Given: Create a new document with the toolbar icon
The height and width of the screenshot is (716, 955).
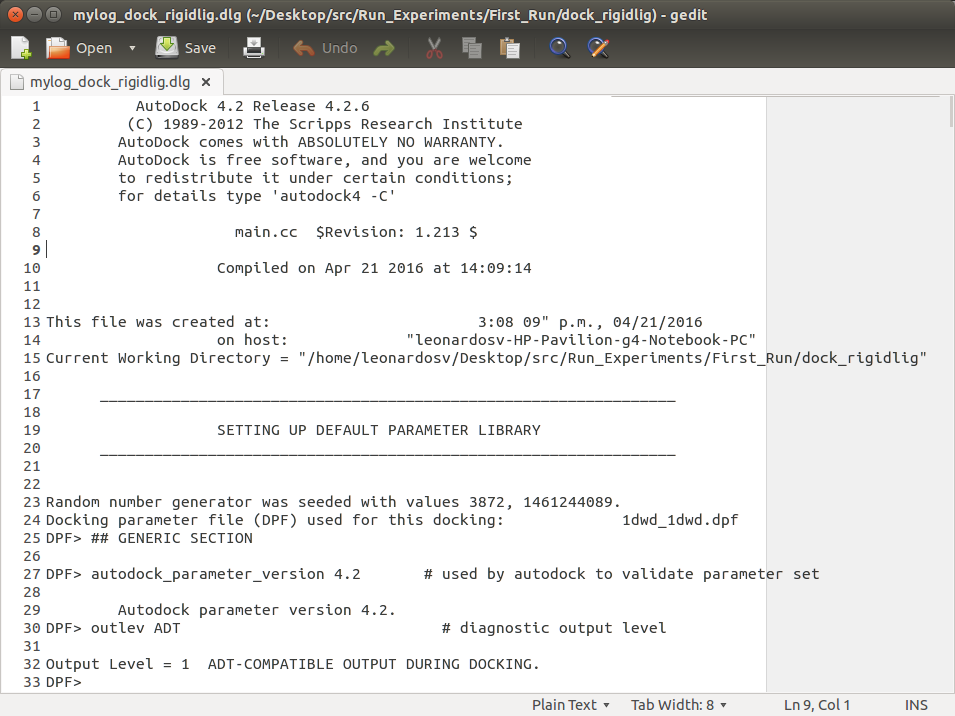Looking at the screenshot, I should coord(21,47).
